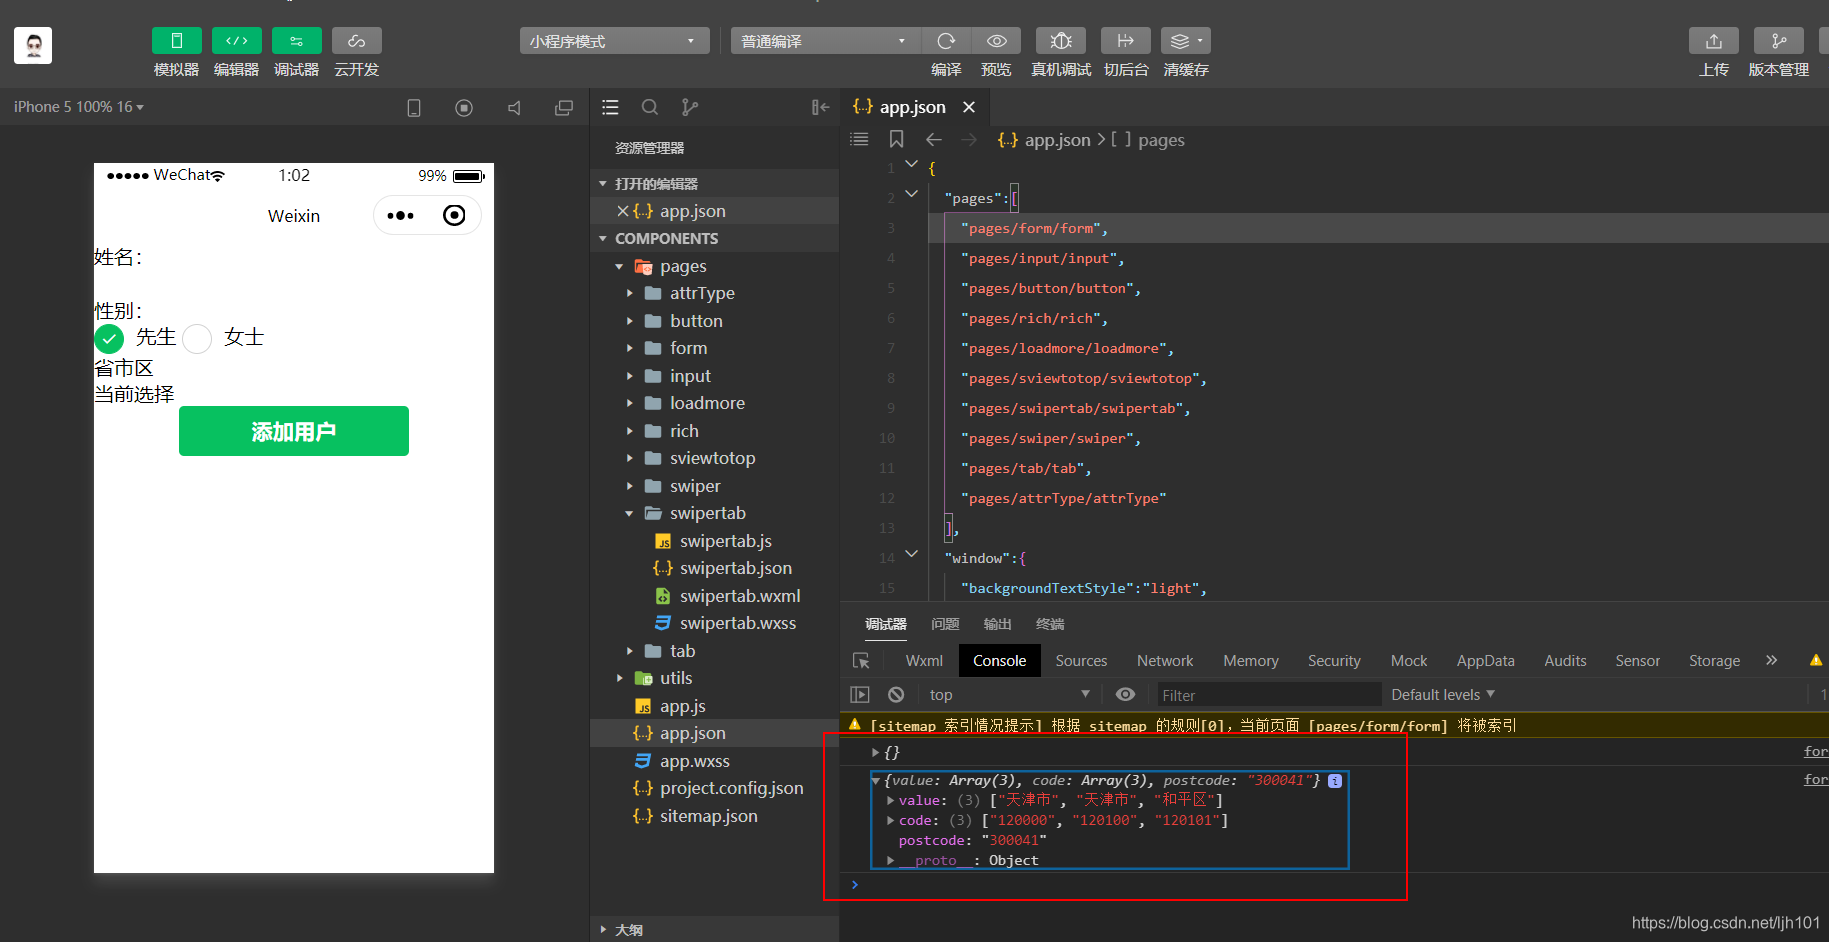Click the element inspect picker icon
Screen dimensions: 1829x942
pos(861,661)
